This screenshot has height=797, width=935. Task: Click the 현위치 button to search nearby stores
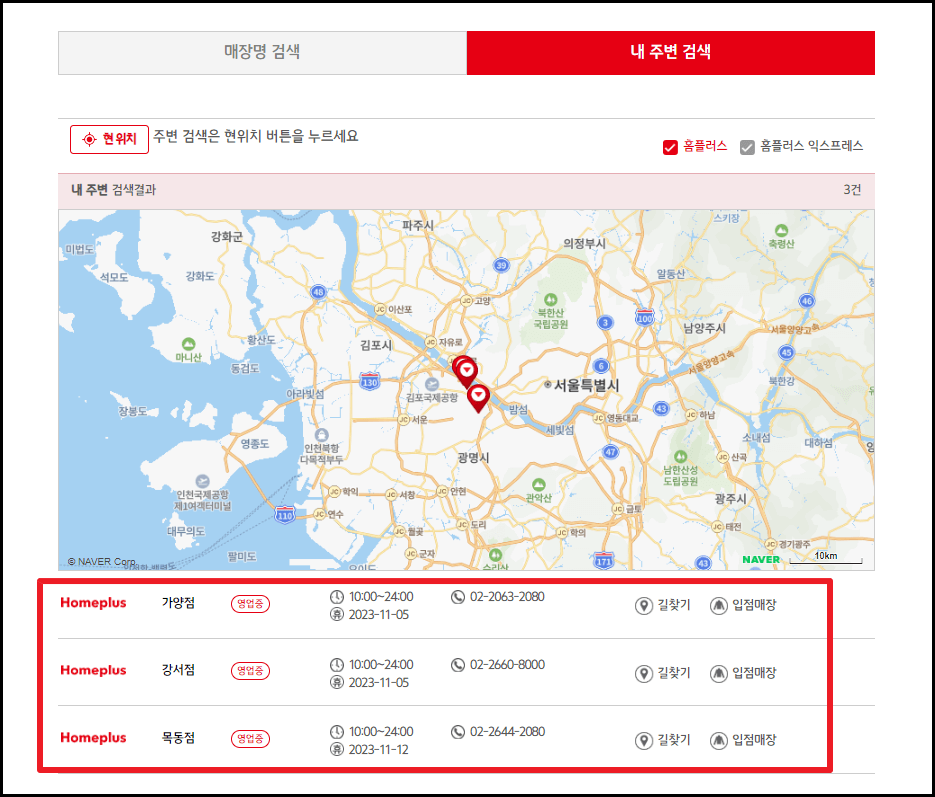click(109, 139)
